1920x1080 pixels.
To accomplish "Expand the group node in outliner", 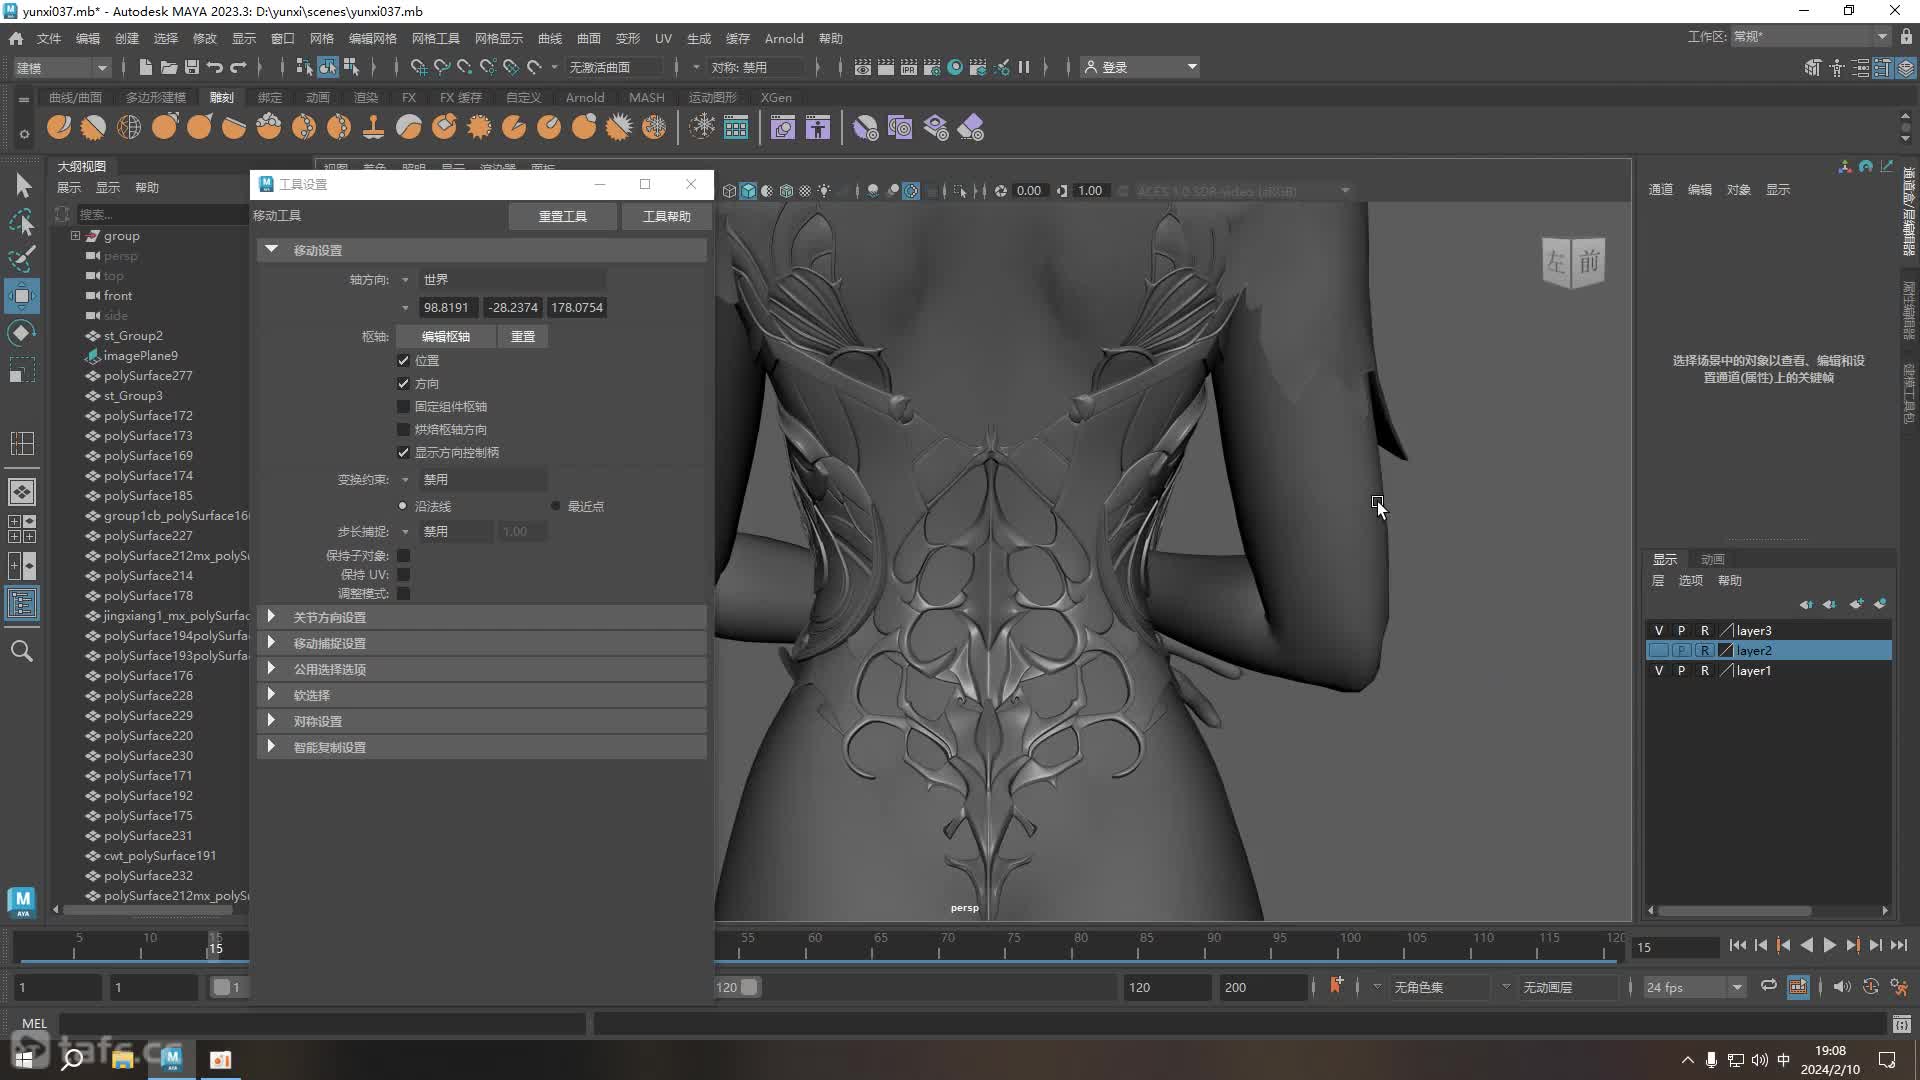I will [75, 236].
